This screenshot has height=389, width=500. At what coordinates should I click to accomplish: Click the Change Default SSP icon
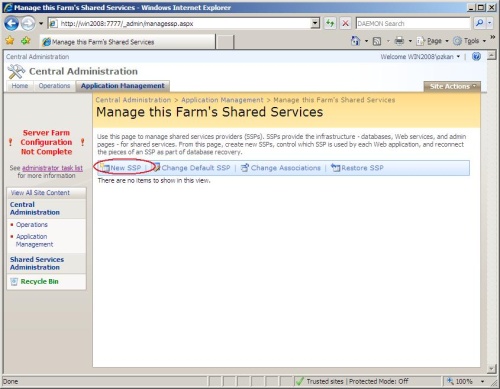[x=156, y=168]
